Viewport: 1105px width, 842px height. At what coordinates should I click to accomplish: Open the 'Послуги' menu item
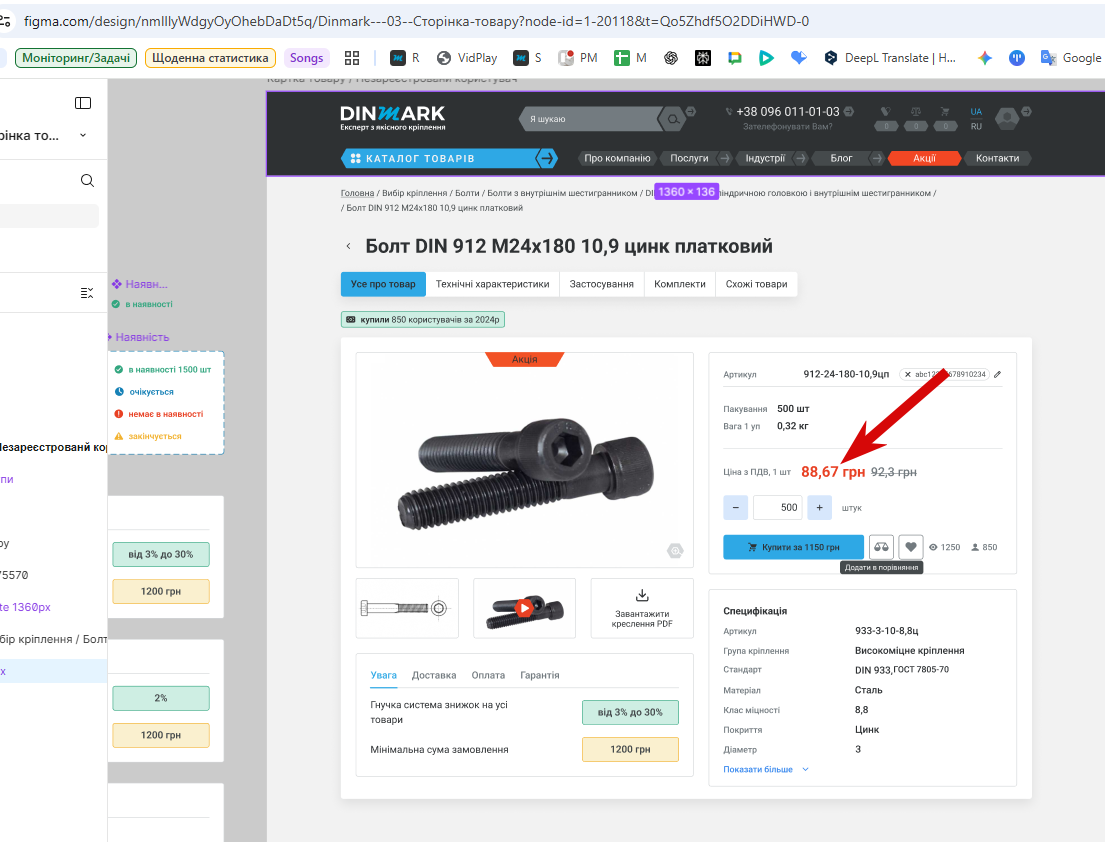point(689,159)
